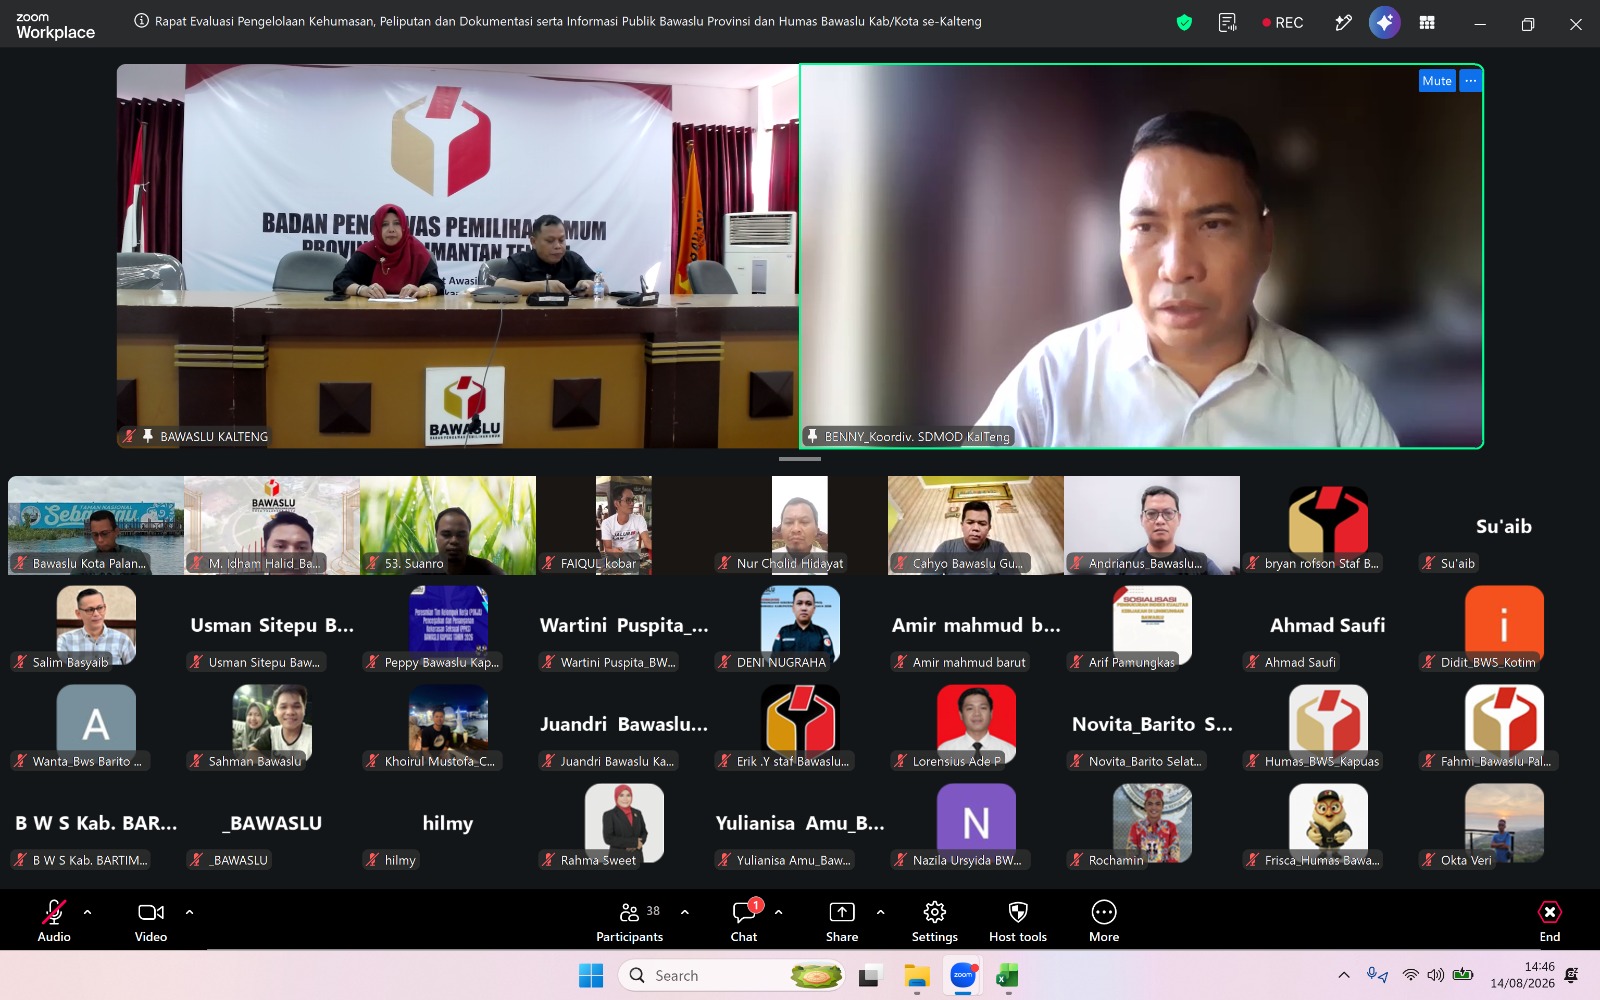Open the green encryption shield icon
The height and width of the screenshot is (1000, 1600).
pyautogui.click(x=1184, y=22)
